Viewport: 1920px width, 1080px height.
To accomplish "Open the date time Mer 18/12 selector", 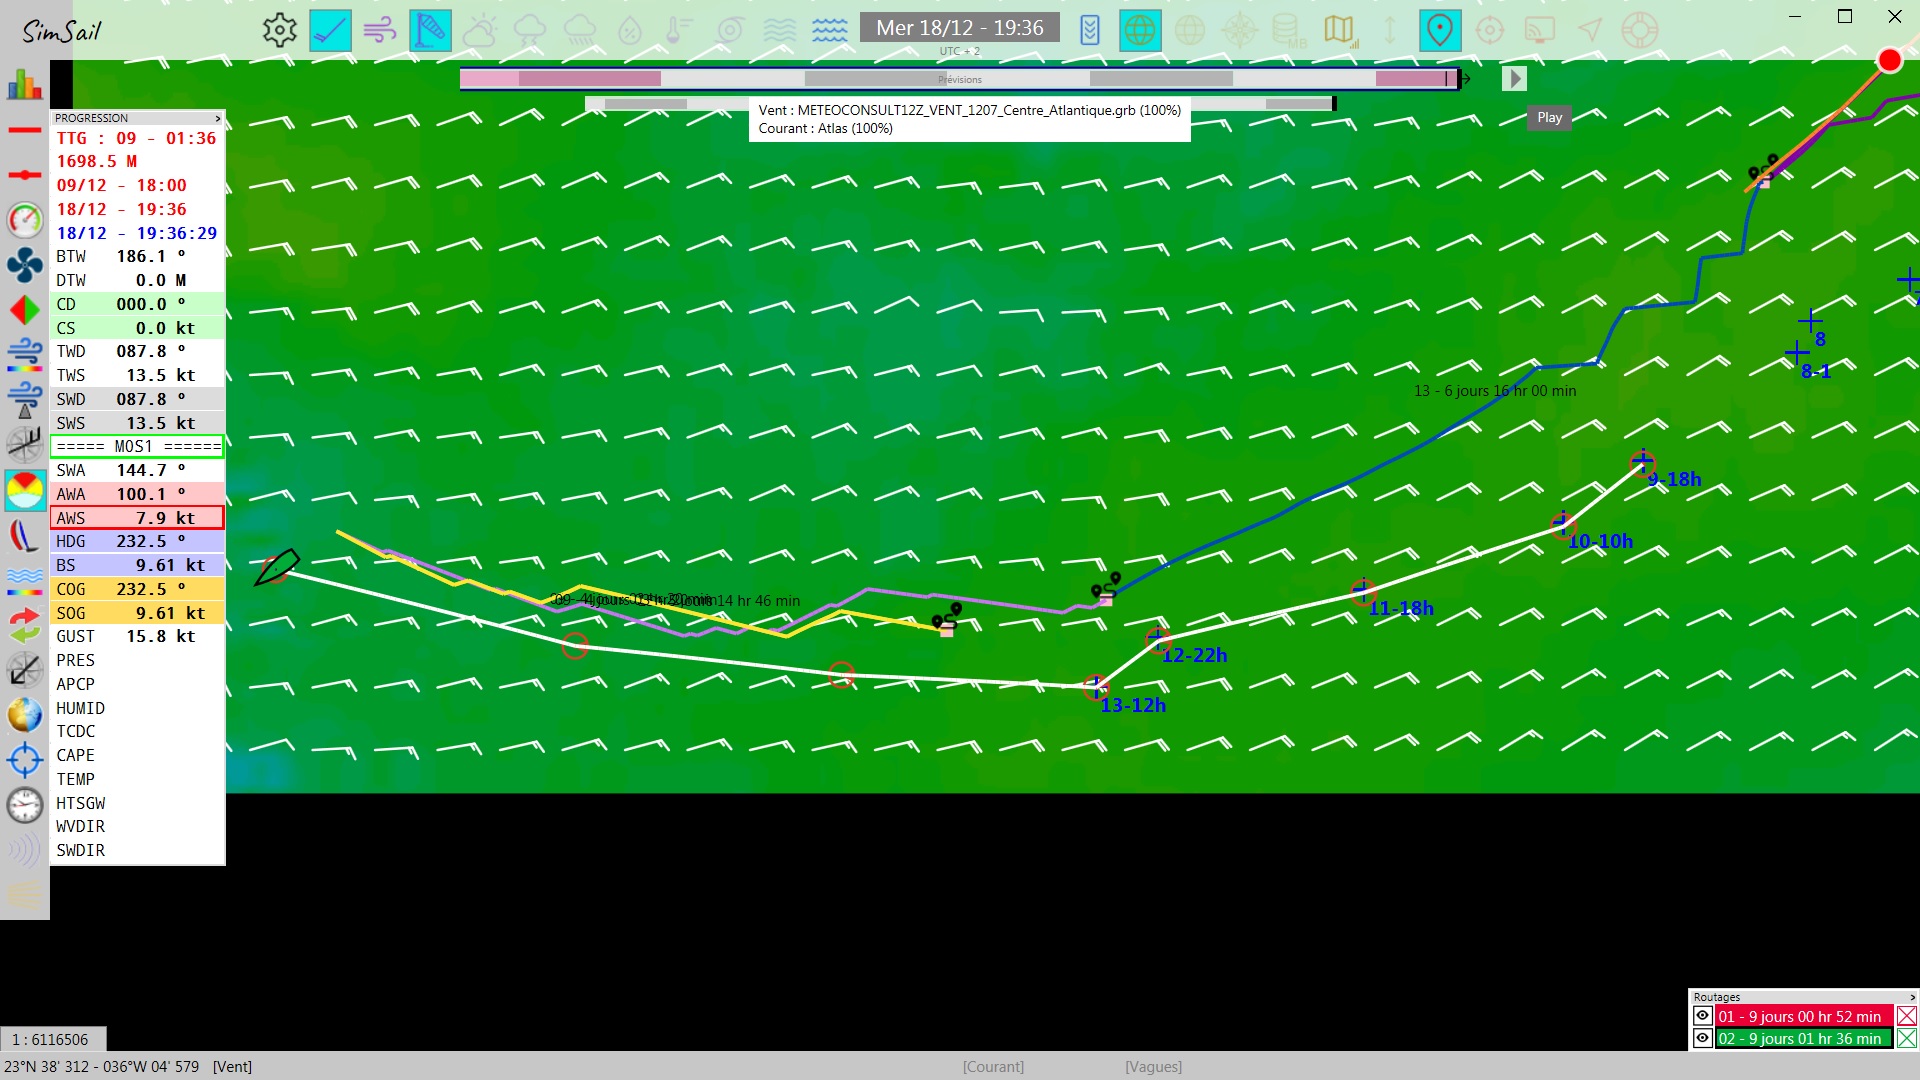I will (959, 28).
